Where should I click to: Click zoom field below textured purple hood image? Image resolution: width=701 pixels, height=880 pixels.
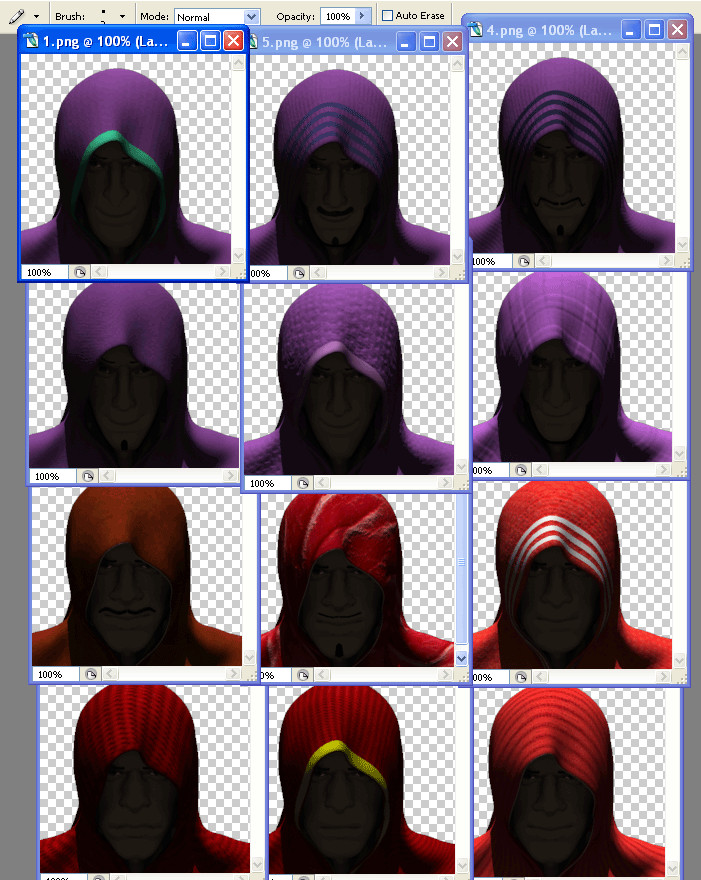pos(268,483)
